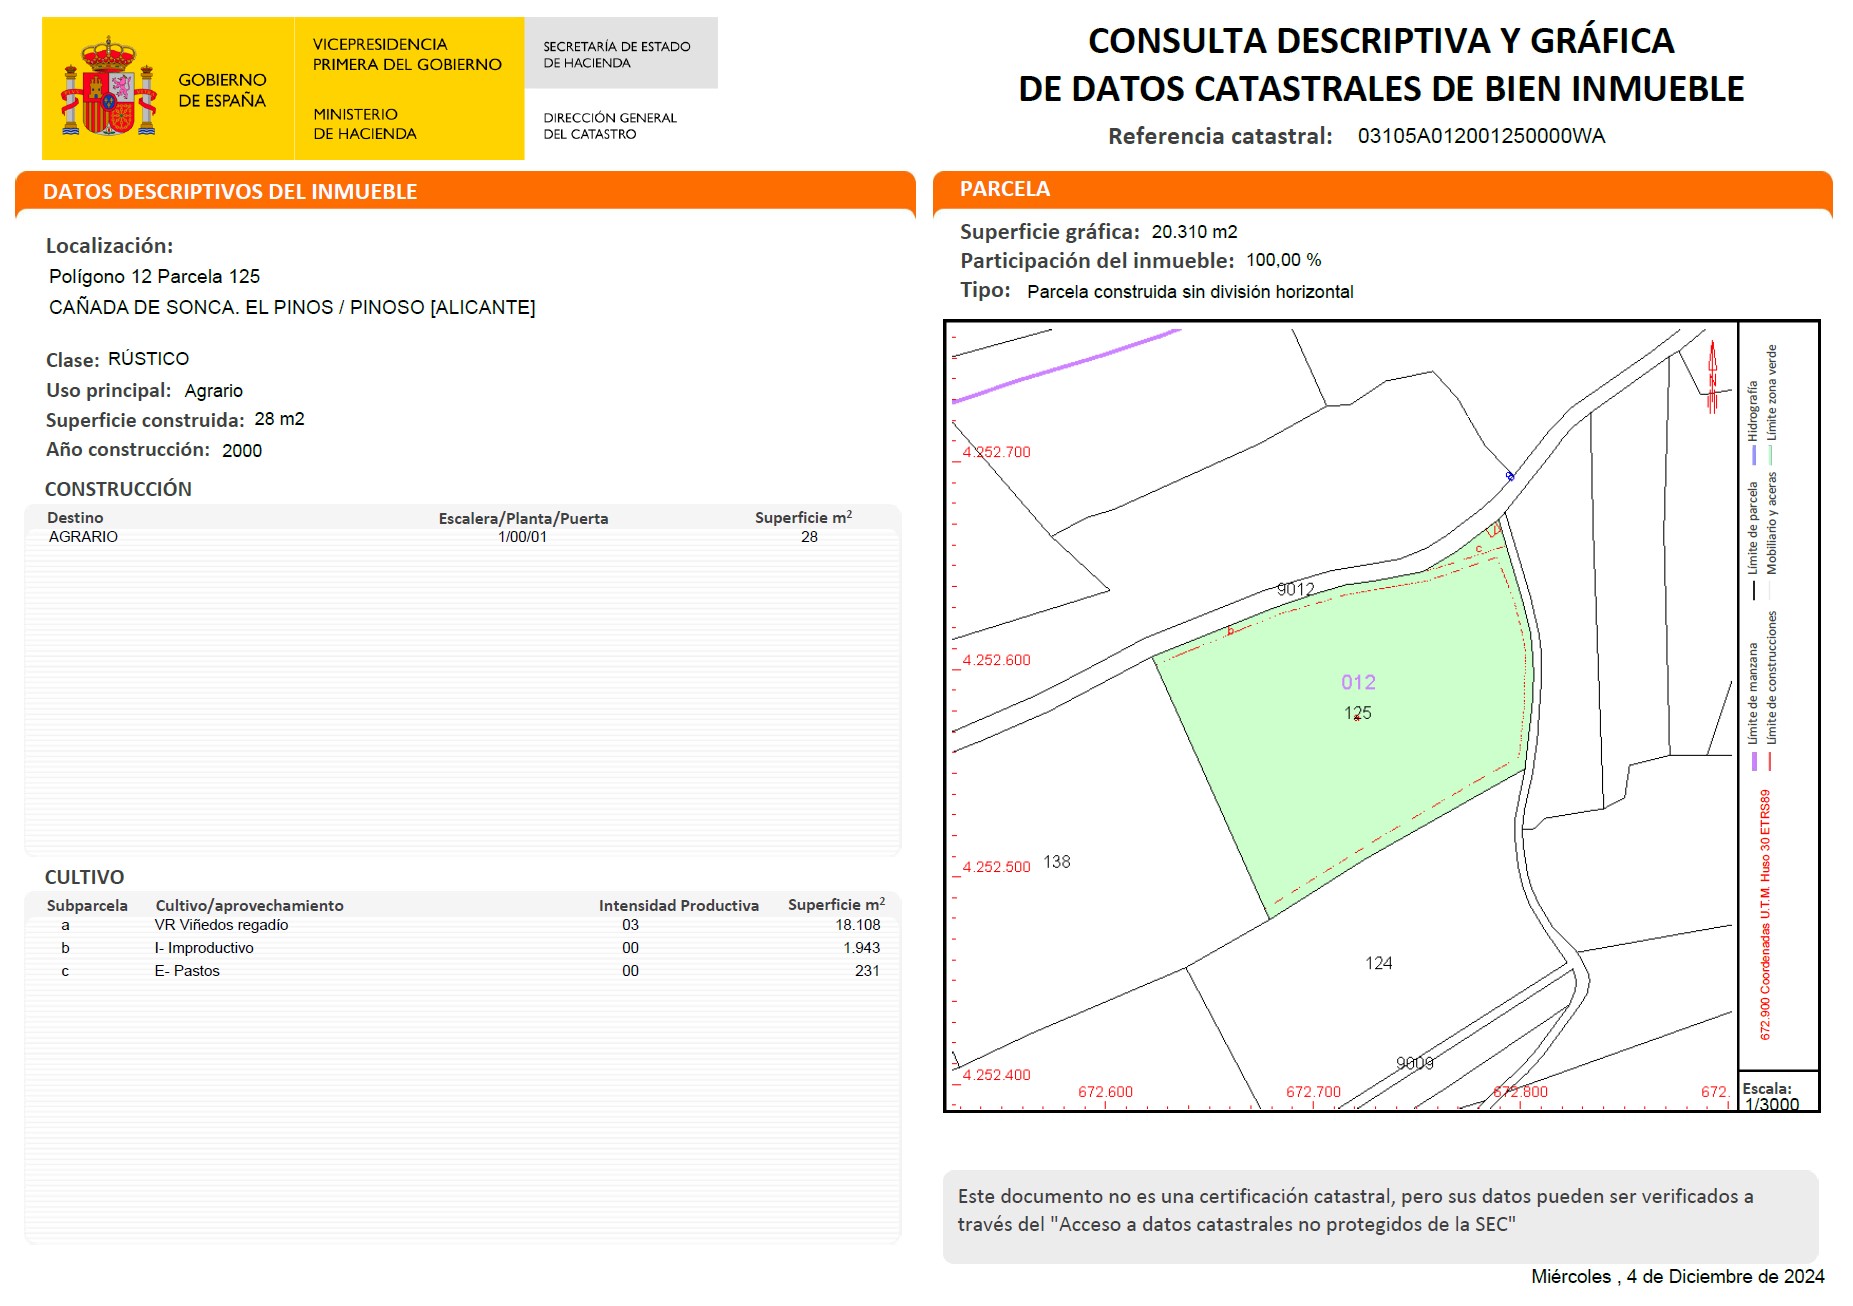Click 'VICEPRESIDENCIA PRIMERA DEL GOBIERNO' heading
Viewport: 1853px width, 1306px height.
click(x=407, y=54)
